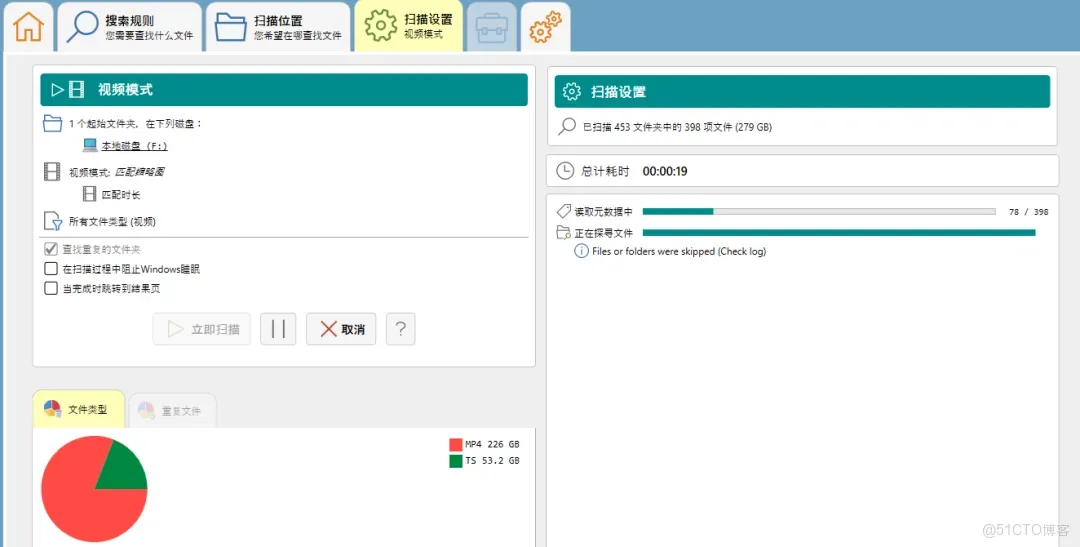The height and width of the screenshot is (547, 1080).
Task: Click the green TS pie slice
Action: click(126, 468)
